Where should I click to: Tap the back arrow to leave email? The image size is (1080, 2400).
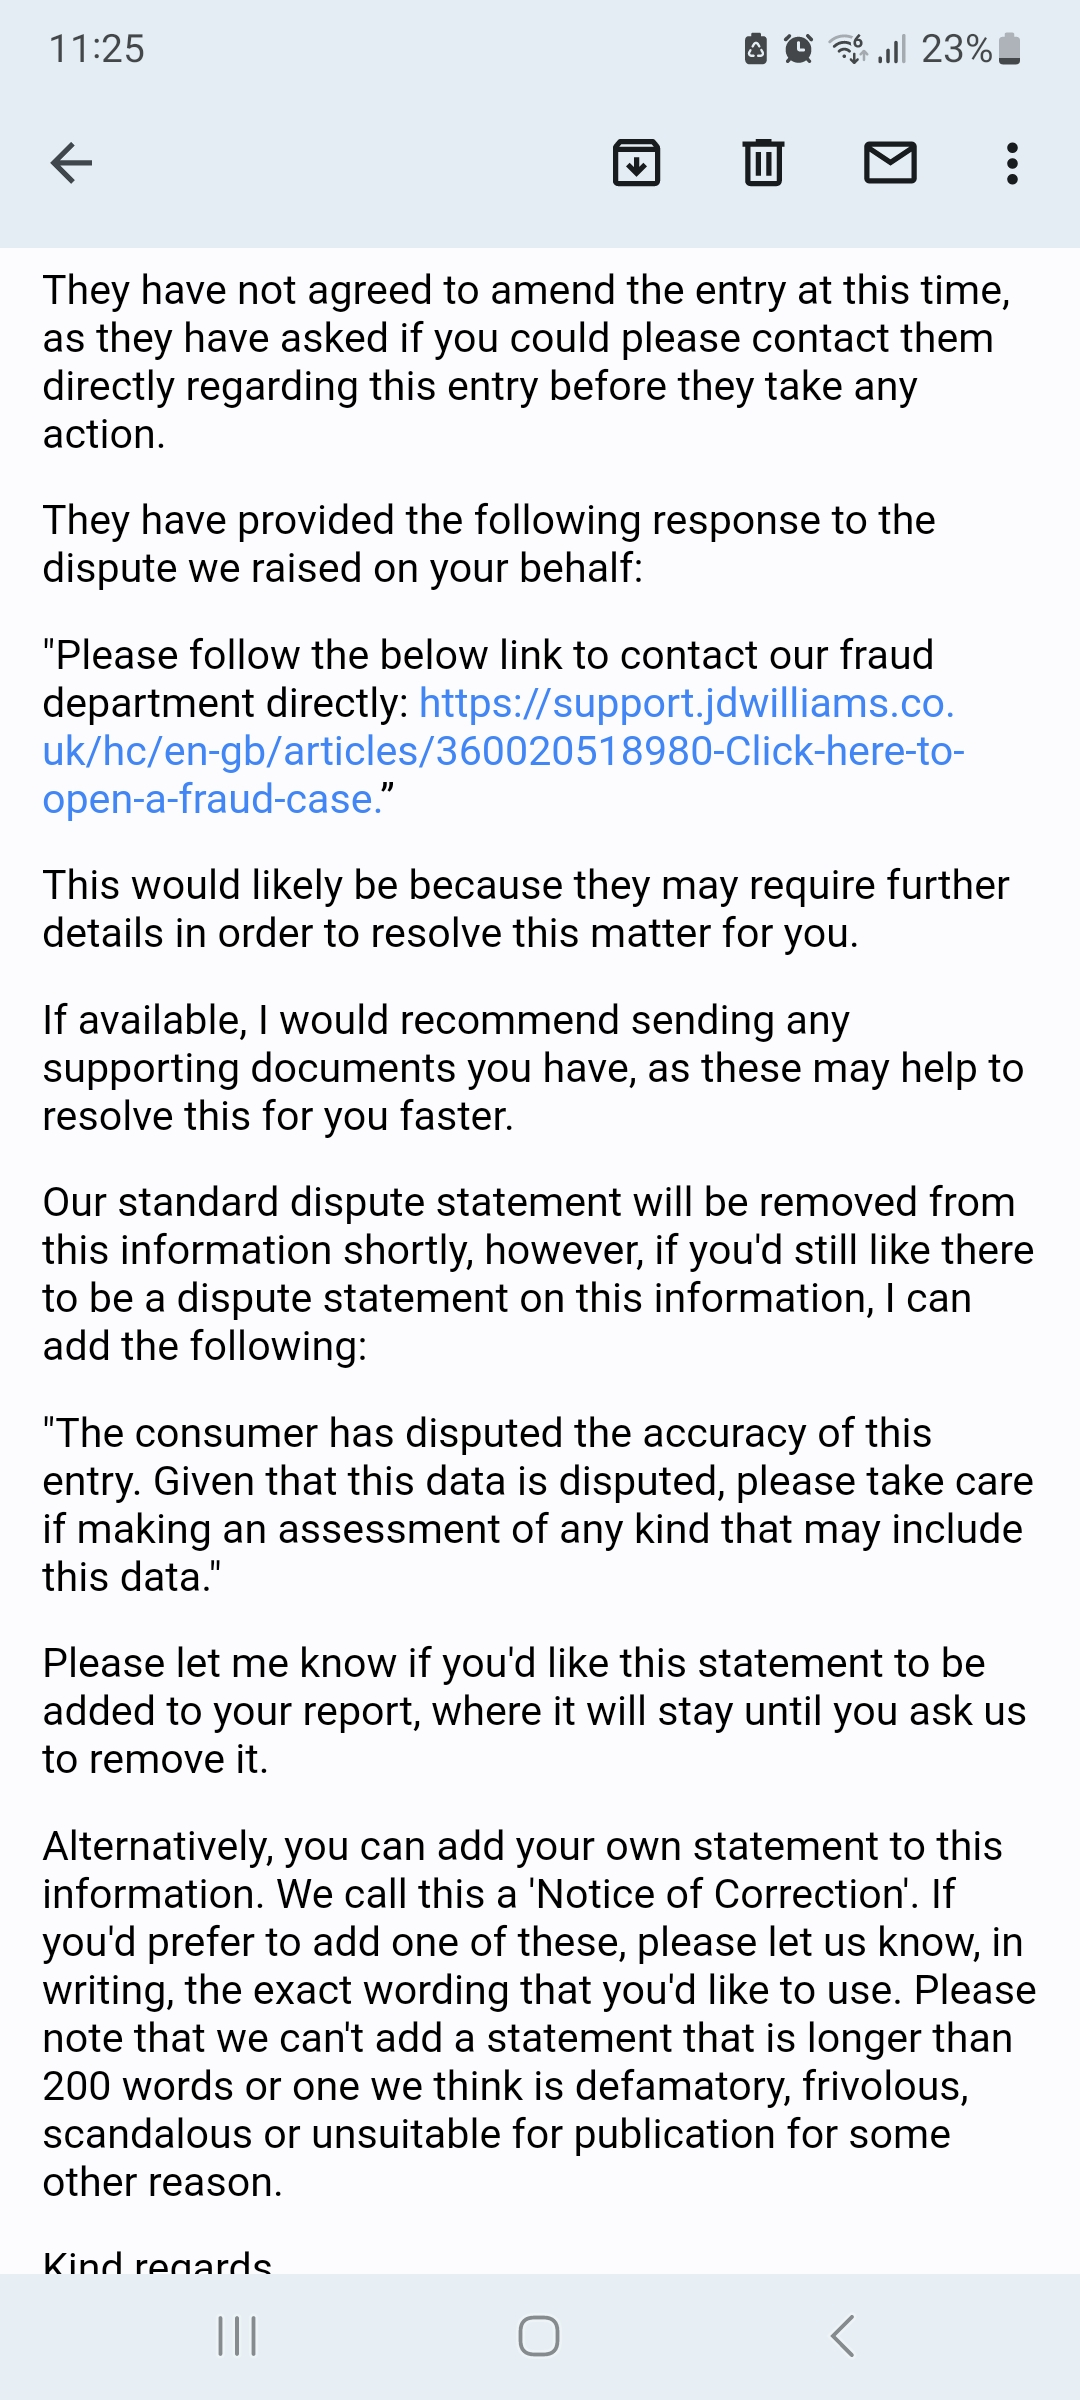pos(71,163)
